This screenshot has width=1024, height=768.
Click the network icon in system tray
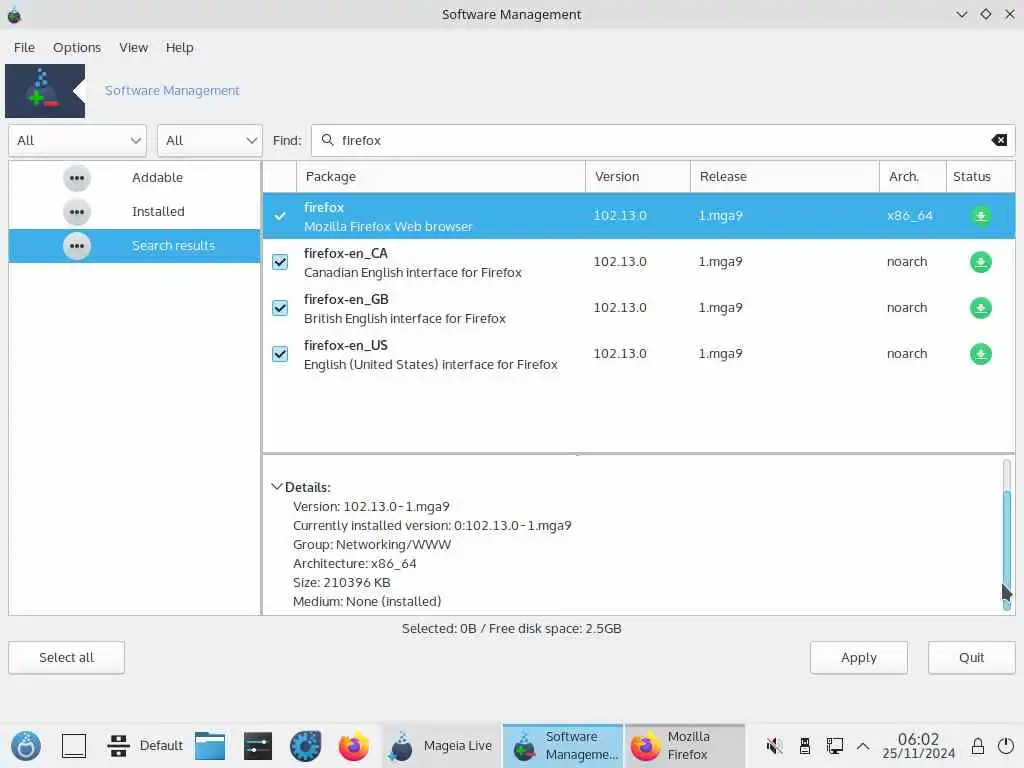834,746
